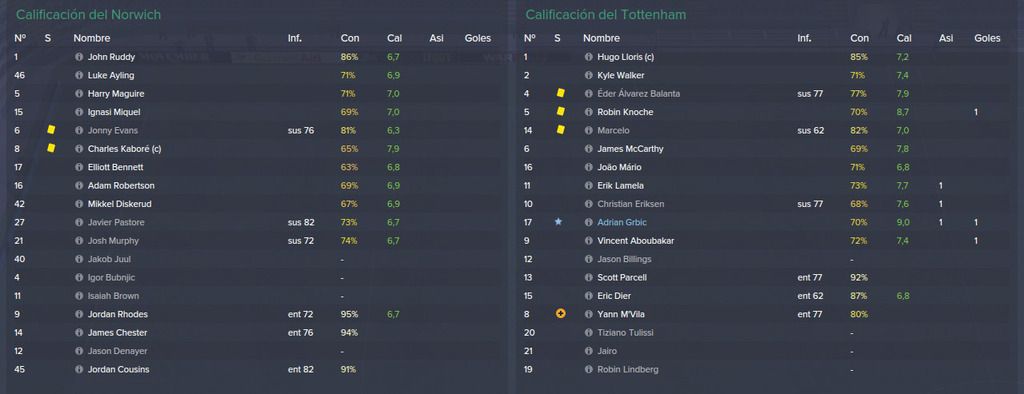Select Vincent Aboubakar's name
1024x394 pixels.
point(635,240)
